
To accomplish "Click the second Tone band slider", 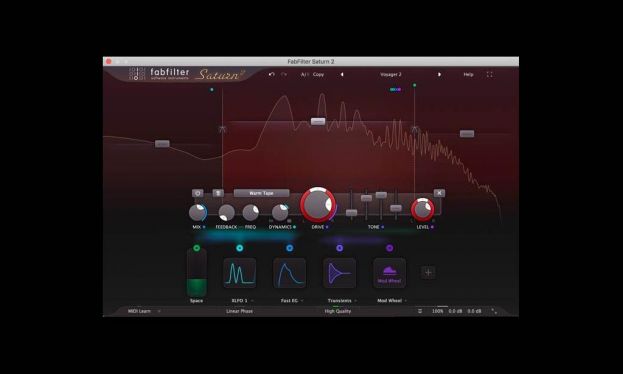I will coord(366,198).
